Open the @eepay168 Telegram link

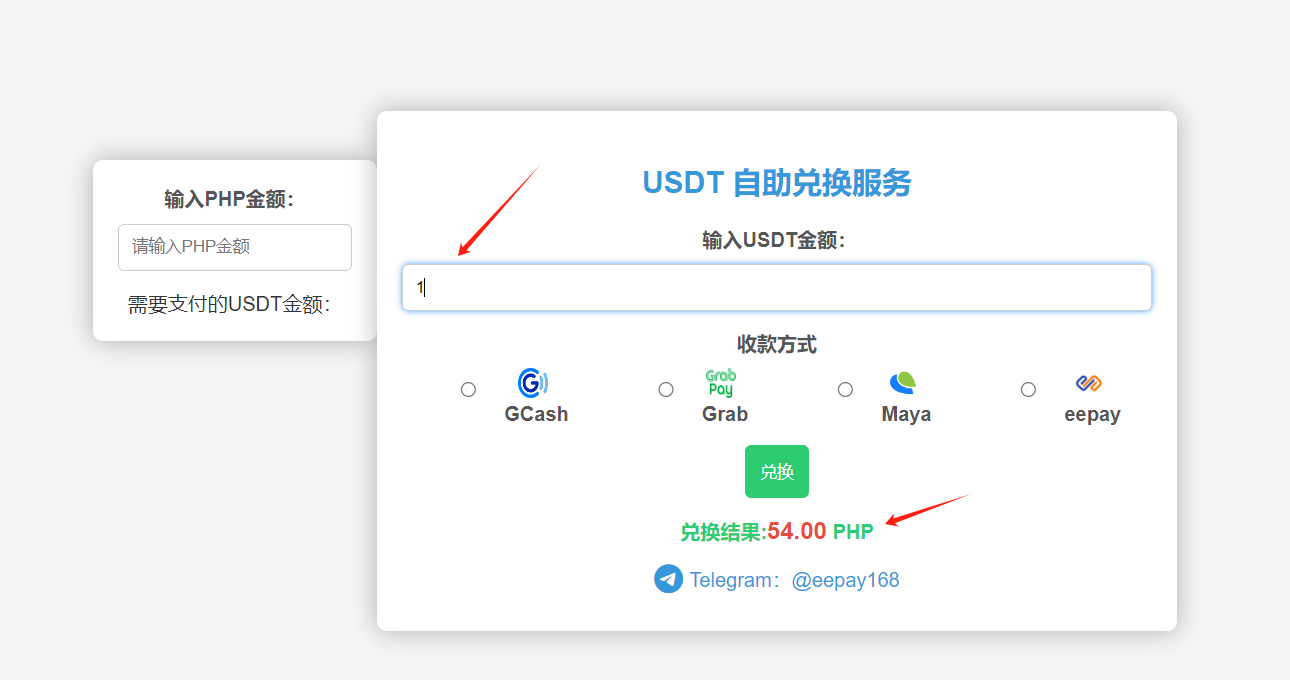(845, 580)
